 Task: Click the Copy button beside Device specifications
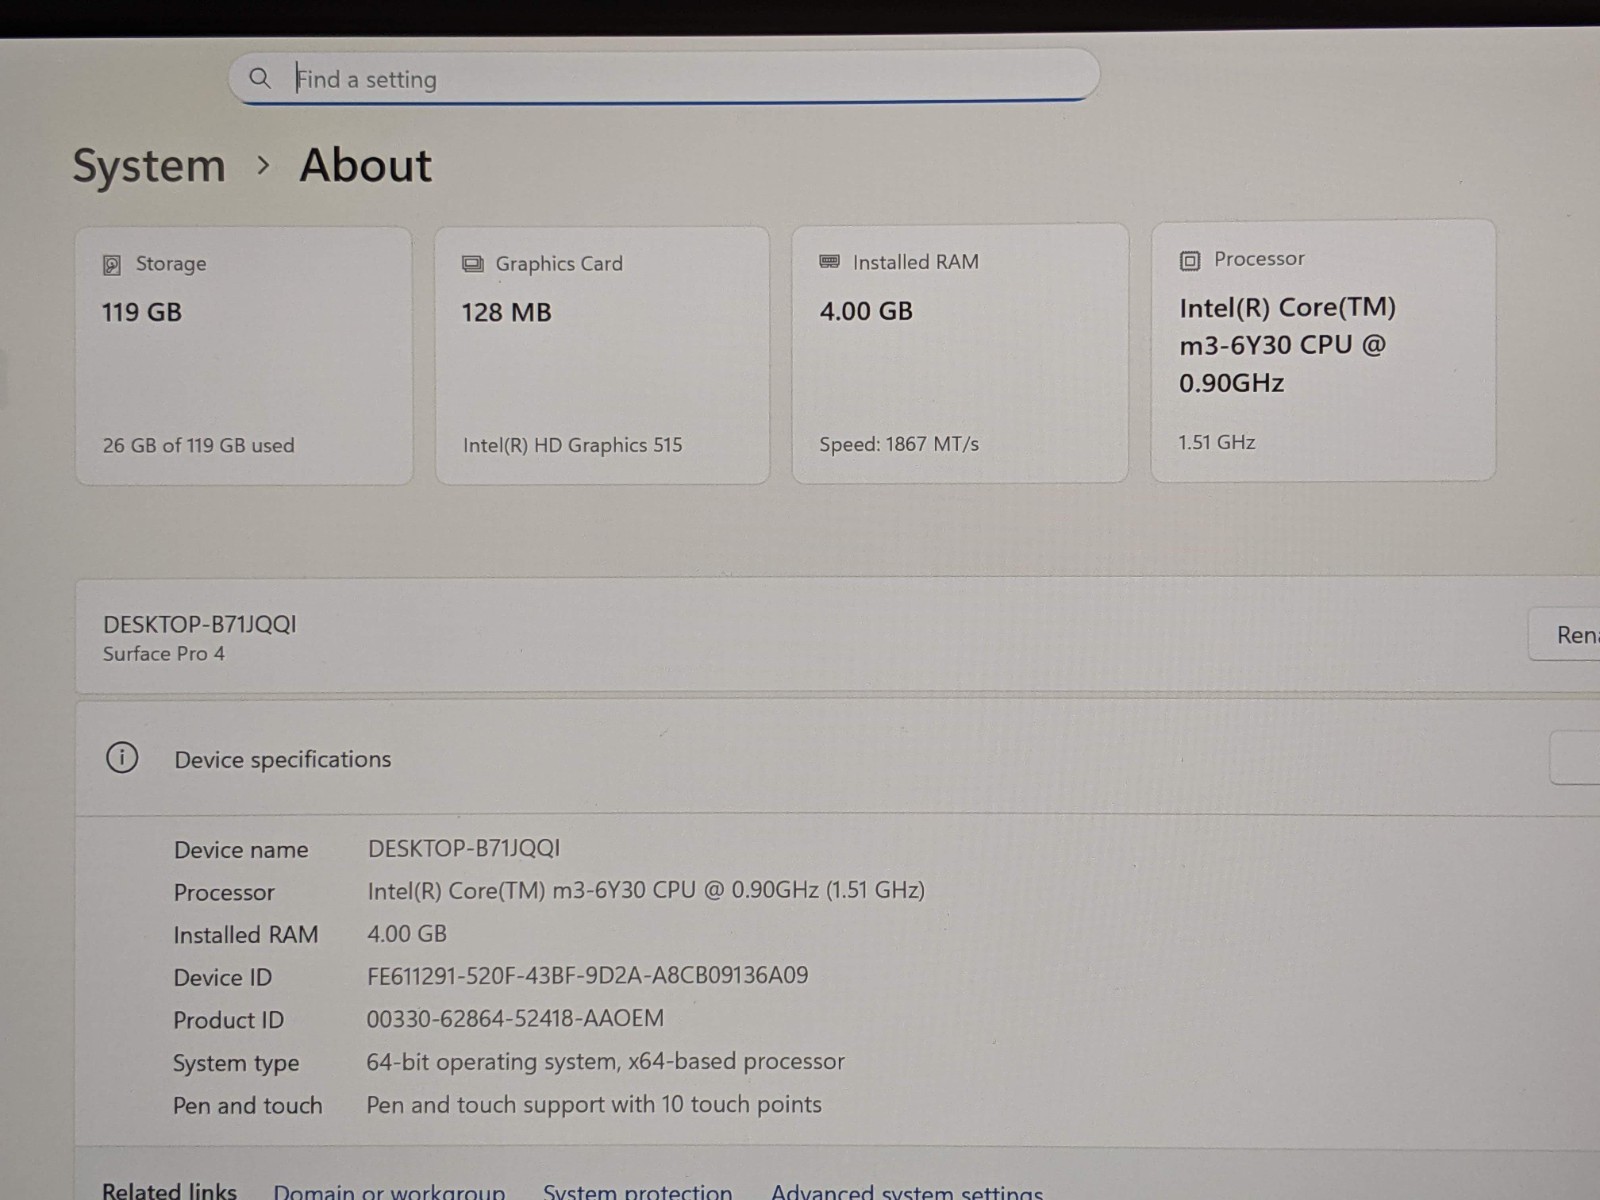click(1576, 758)
